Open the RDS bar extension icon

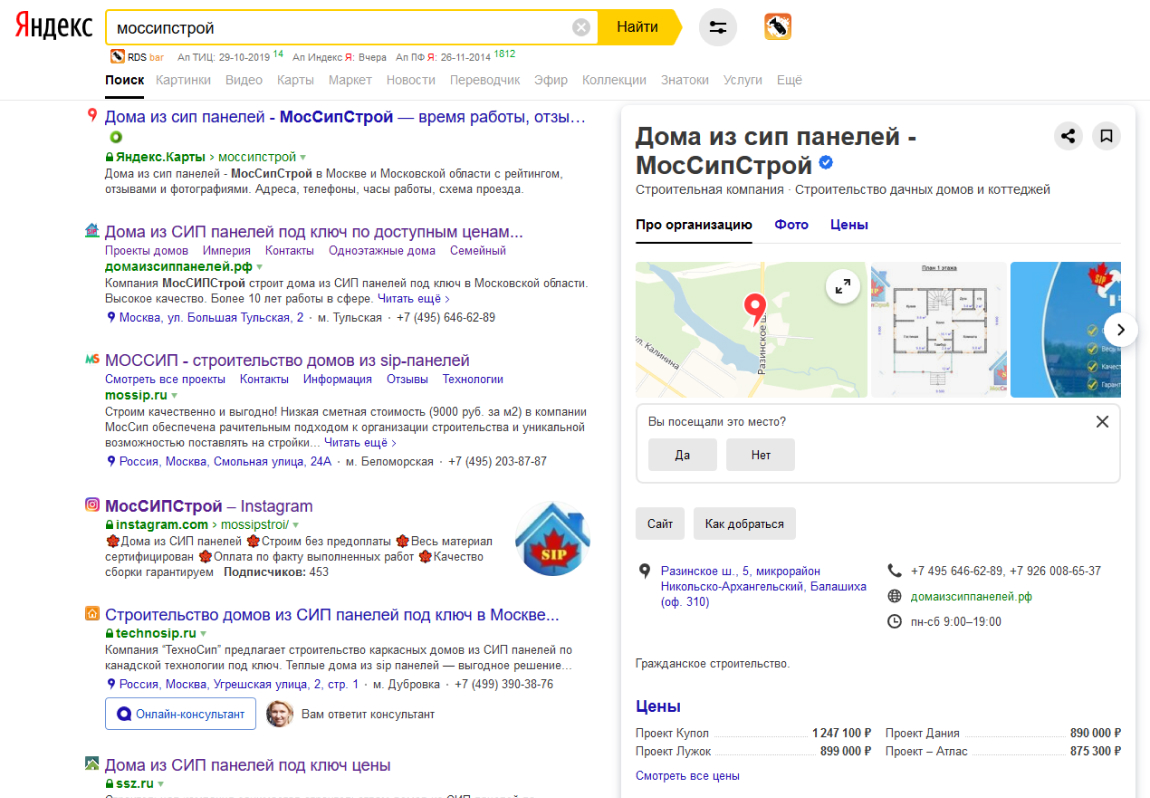pos(777,27)
